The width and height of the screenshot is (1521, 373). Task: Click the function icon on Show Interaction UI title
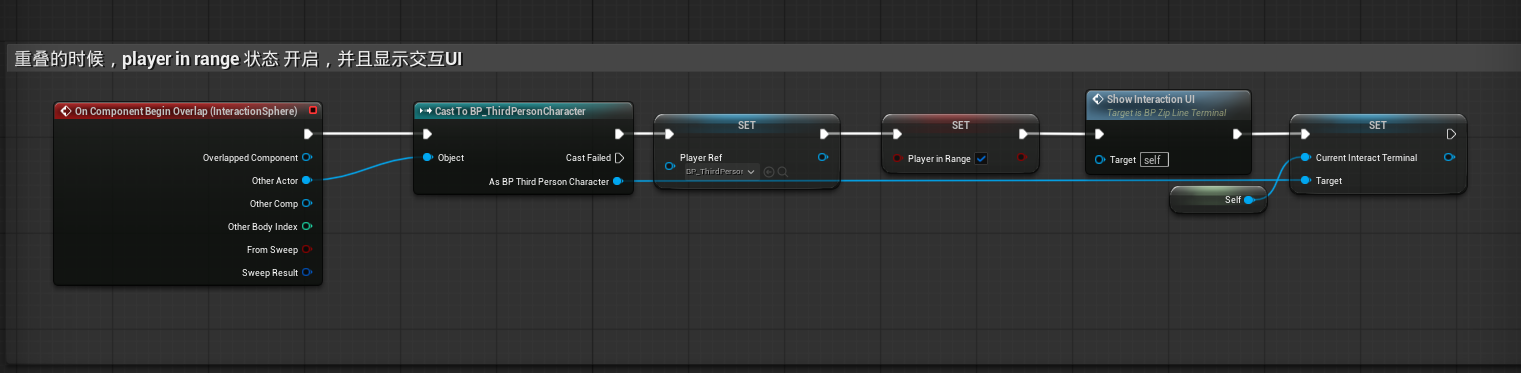pyautogui.click(x=1097, y=100)
